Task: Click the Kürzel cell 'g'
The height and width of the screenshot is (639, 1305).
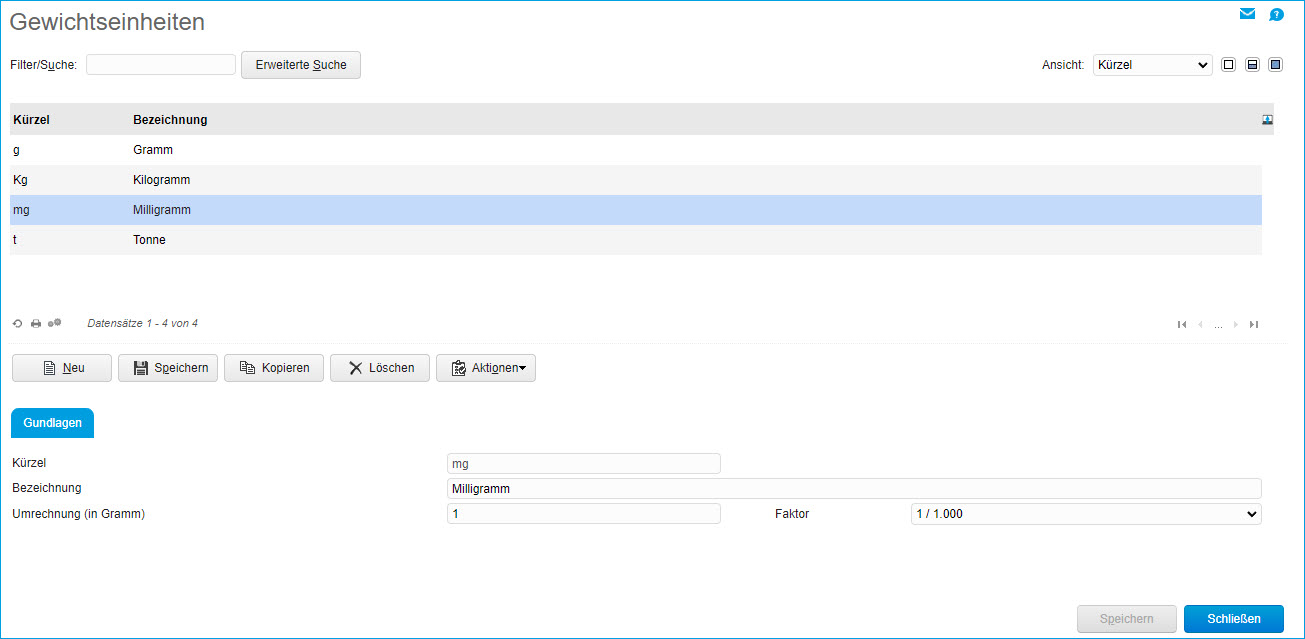Action: point(16,150)
